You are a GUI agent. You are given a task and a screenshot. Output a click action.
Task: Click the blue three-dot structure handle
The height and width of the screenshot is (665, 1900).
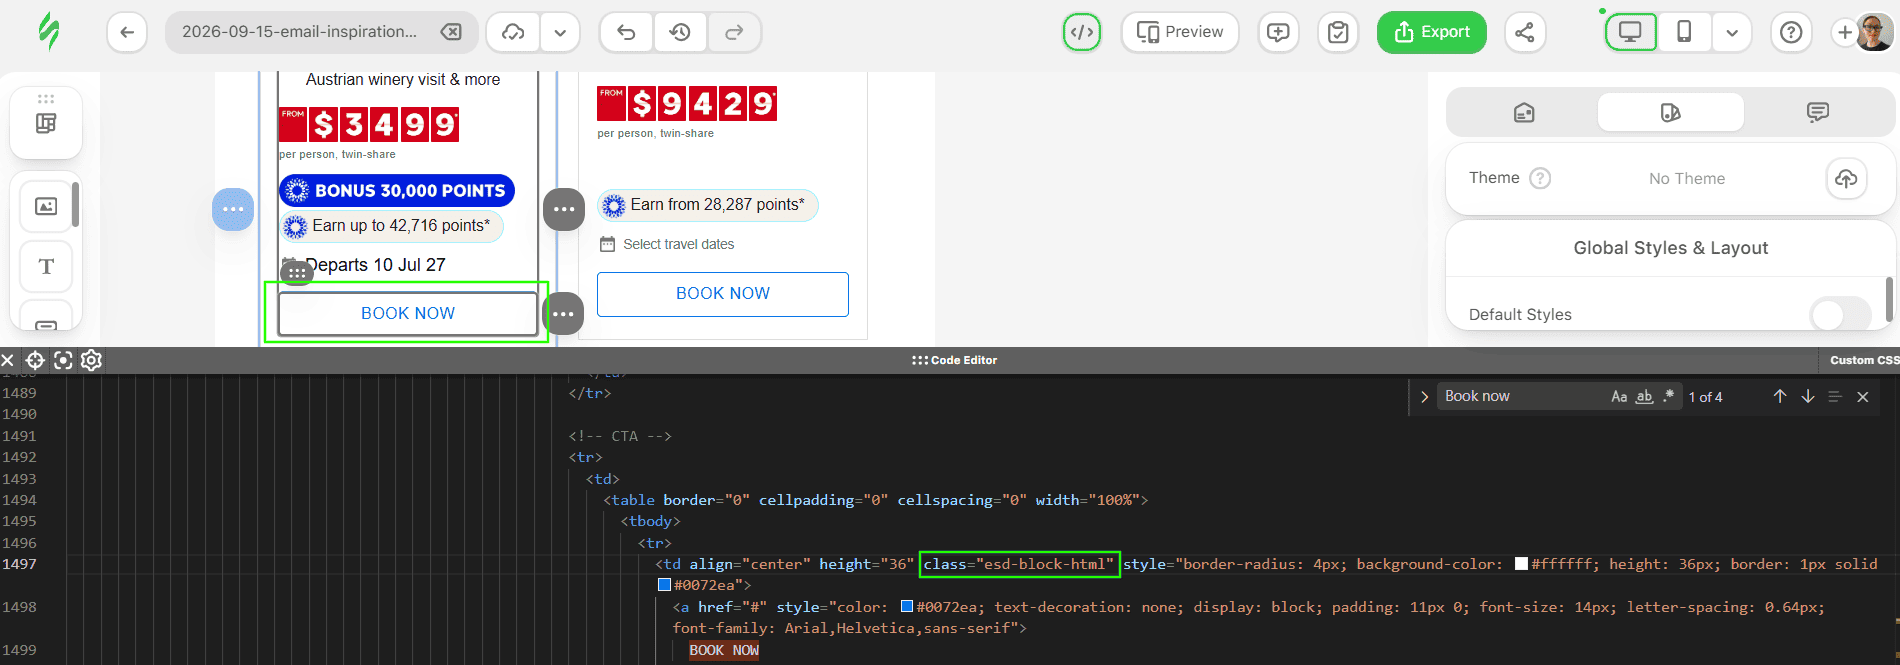[x=233, y=210]
